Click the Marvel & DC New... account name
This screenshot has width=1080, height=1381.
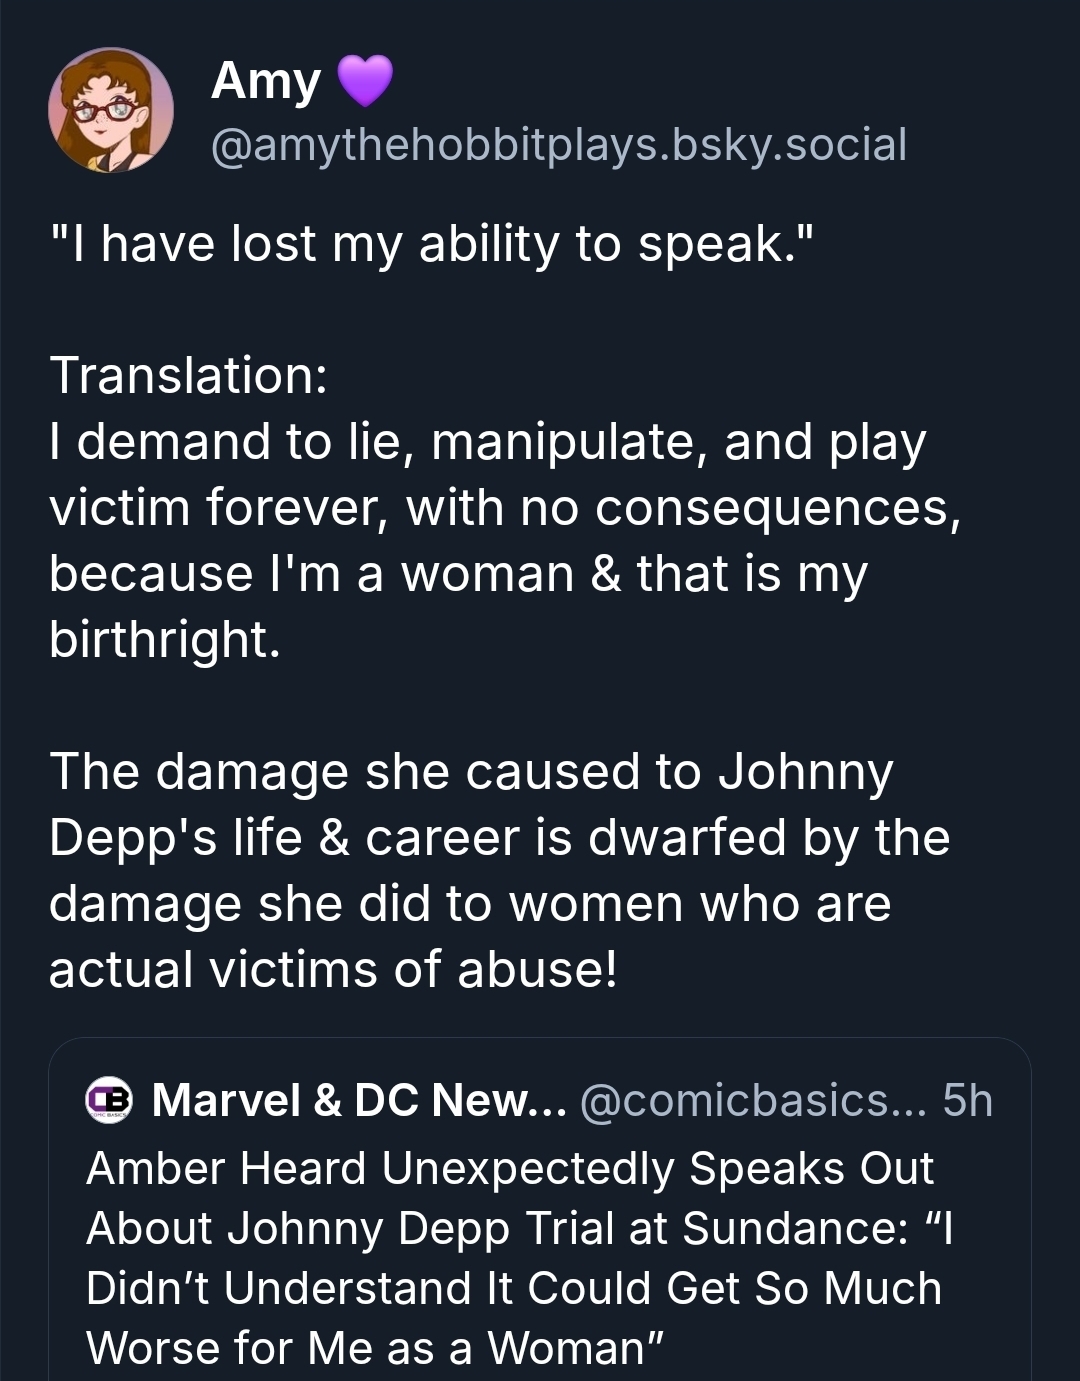point(359,1100)
